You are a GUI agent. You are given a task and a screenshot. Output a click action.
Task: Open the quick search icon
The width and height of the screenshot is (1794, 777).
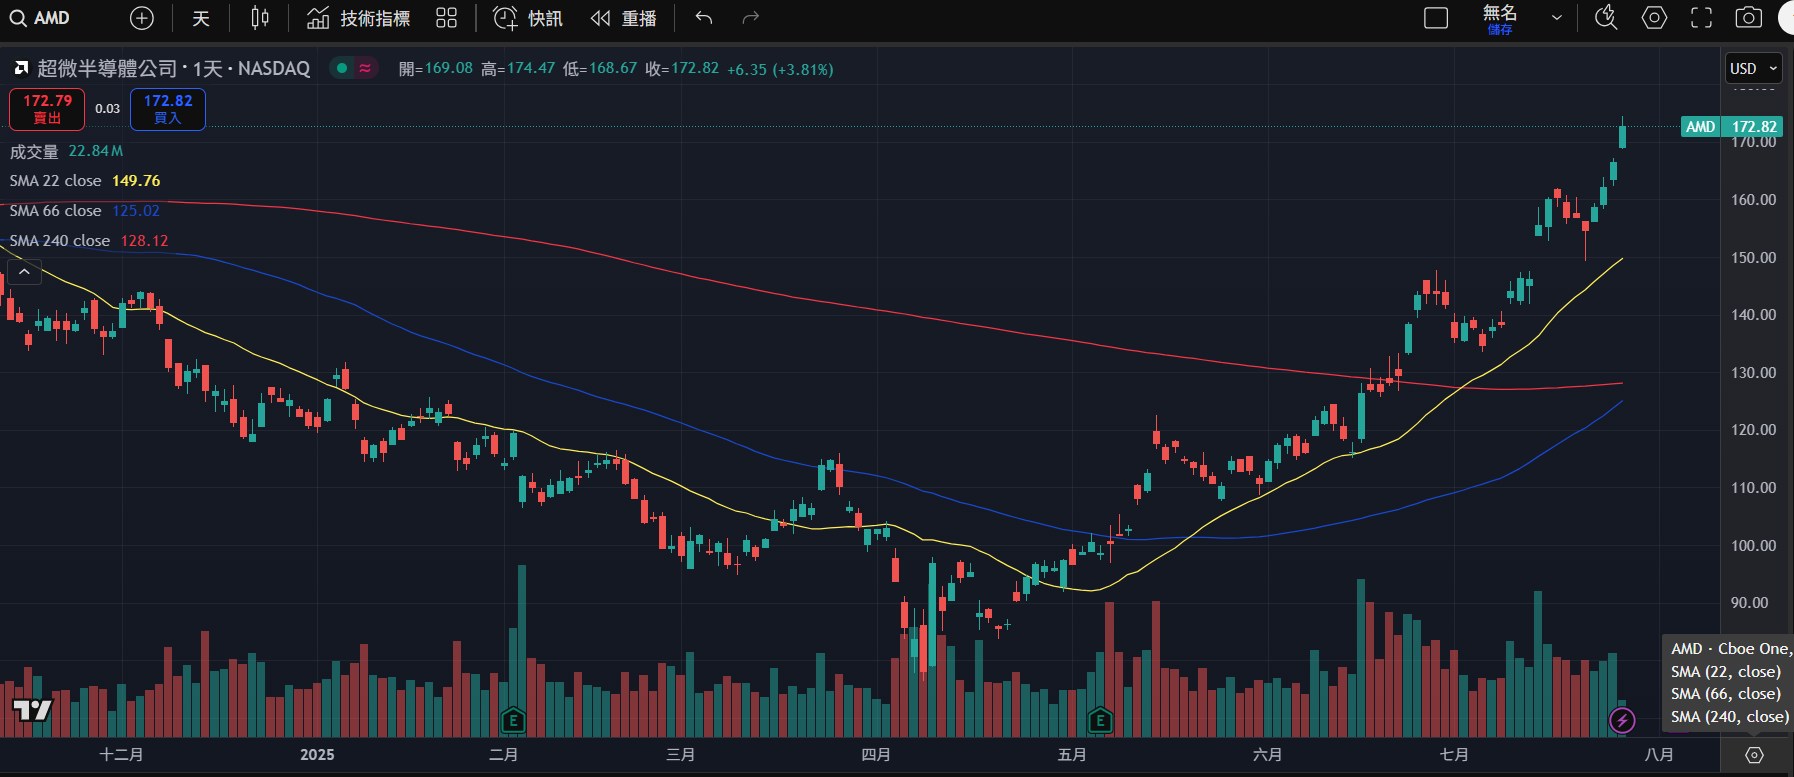tap(1606, 18)
